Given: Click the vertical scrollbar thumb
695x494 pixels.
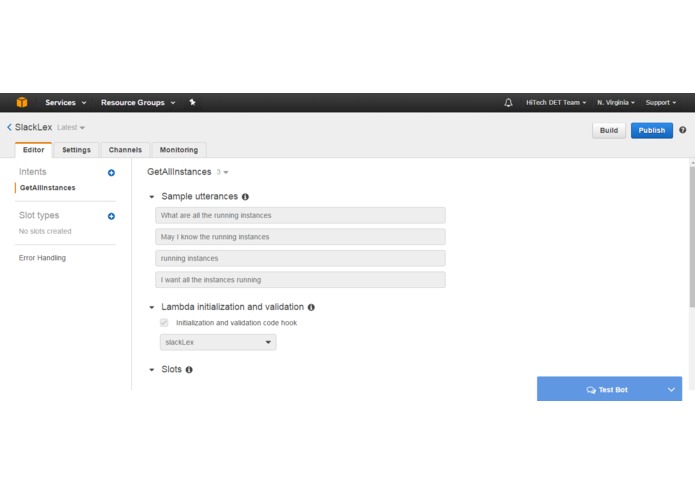Looking at the screenshot, I should (692, 237).
